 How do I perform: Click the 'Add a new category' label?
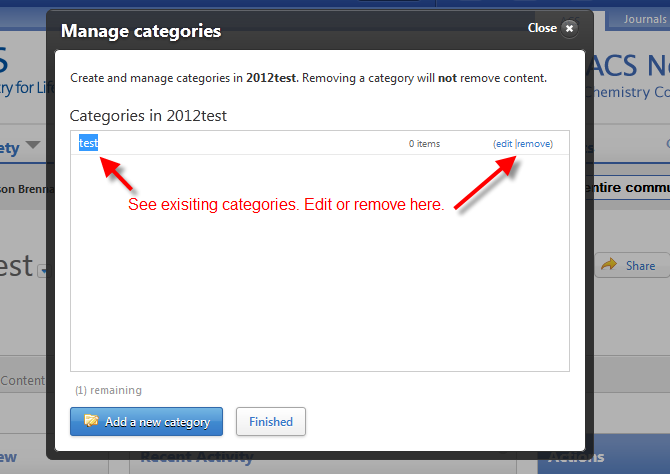[157, 422]
